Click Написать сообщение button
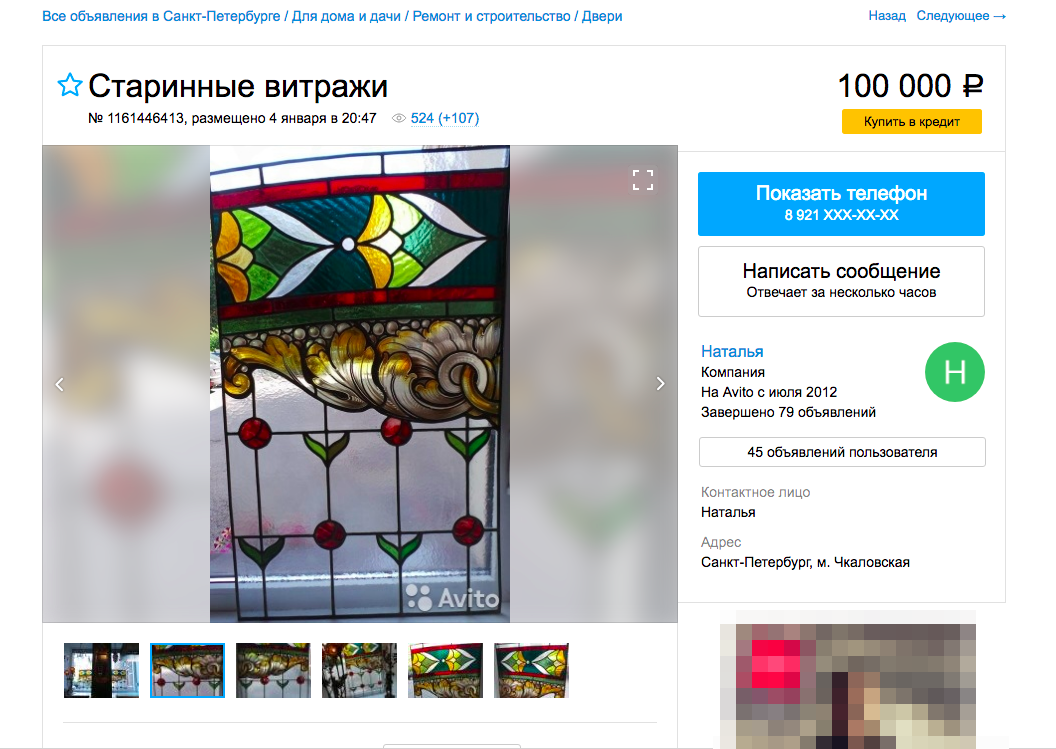 point(841,282)
